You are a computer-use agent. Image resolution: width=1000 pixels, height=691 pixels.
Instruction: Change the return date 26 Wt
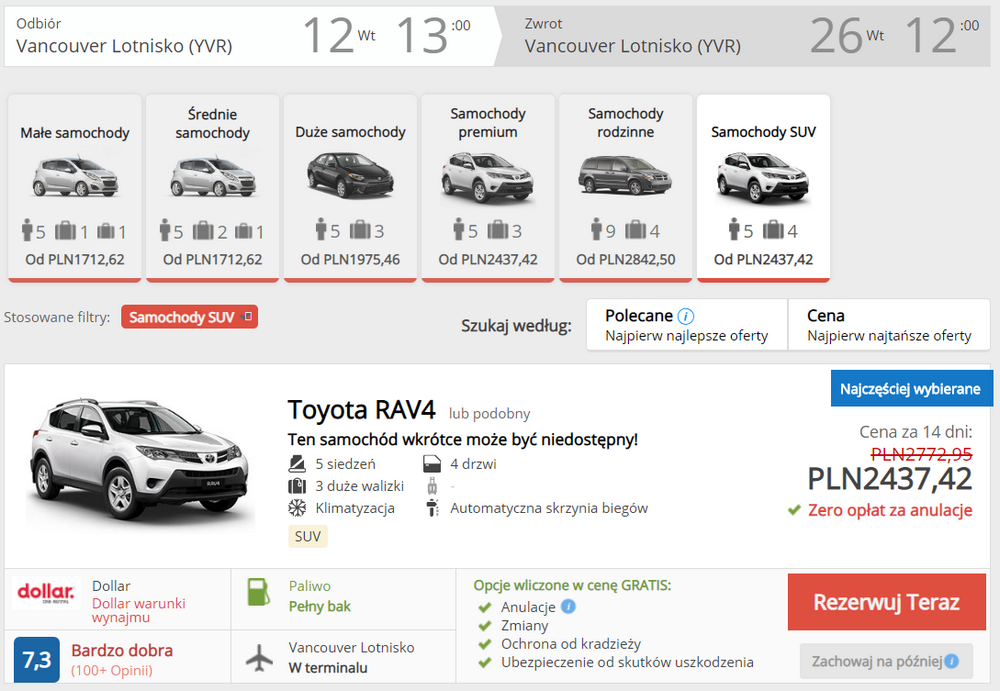pos(847,35)
